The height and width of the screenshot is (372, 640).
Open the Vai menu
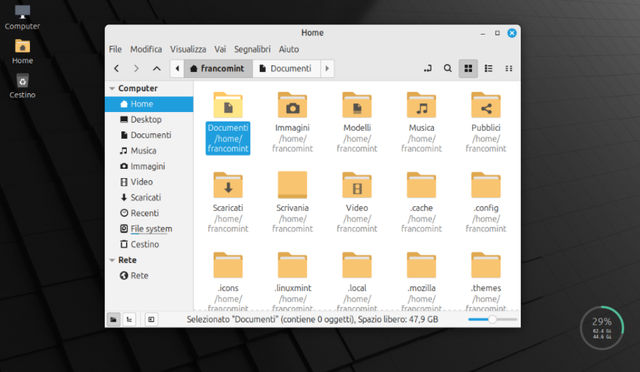(220, 49)
